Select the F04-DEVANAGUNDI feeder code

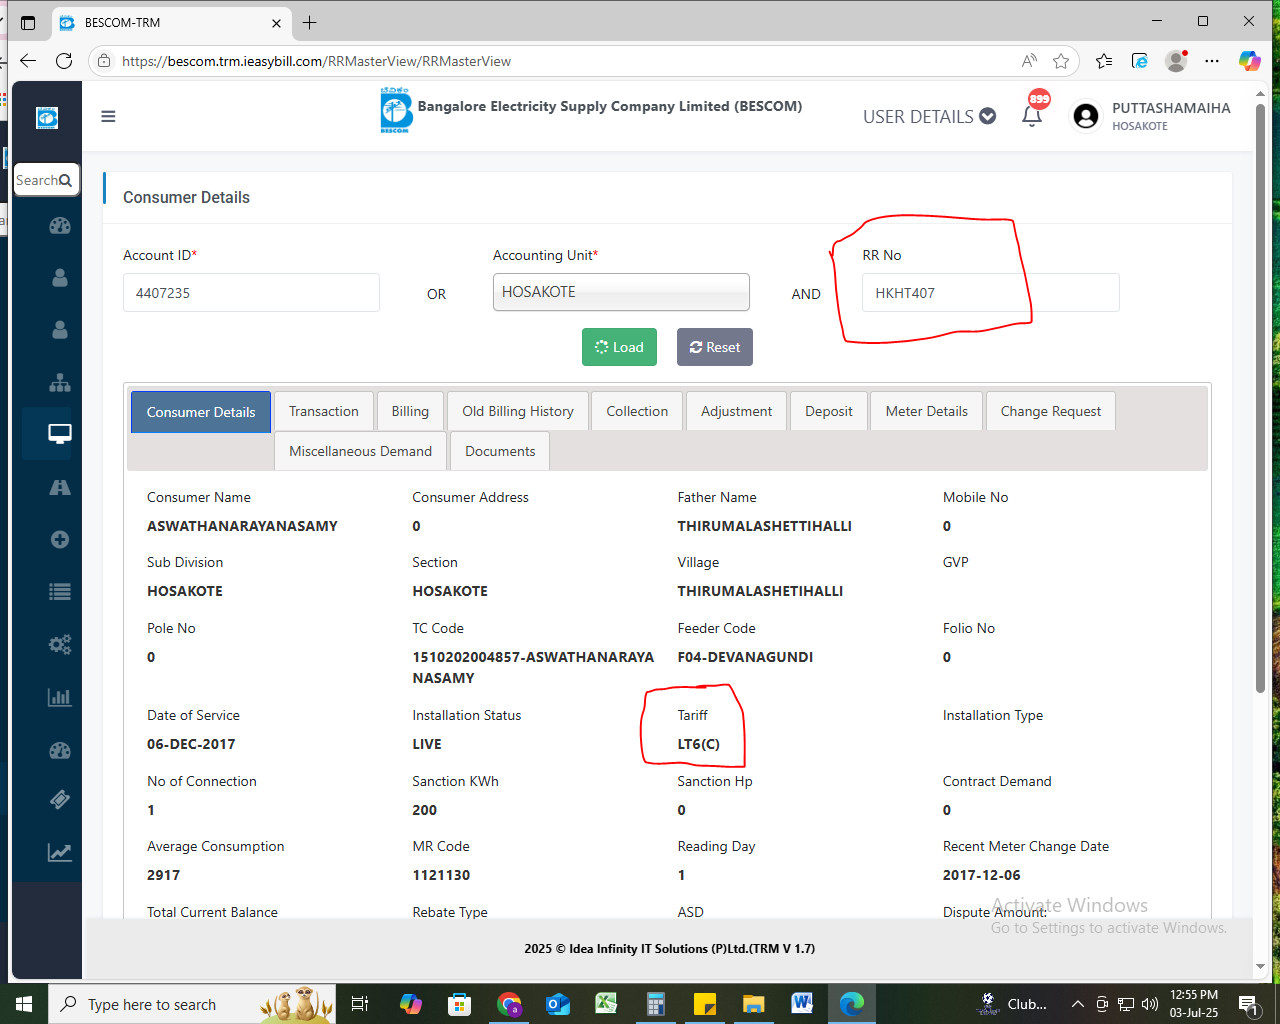pyautogui.click(x=745, y=657)
